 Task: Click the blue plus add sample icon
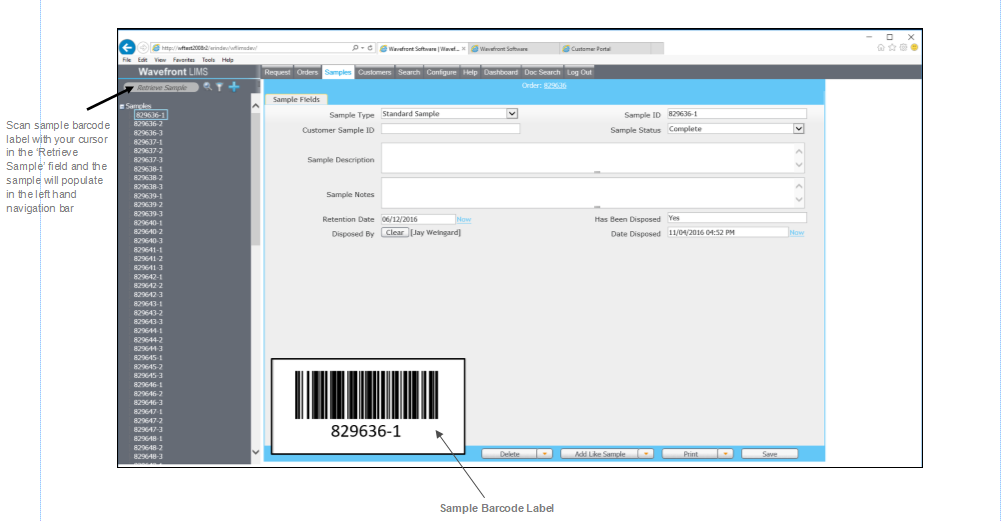click(234, 87)
